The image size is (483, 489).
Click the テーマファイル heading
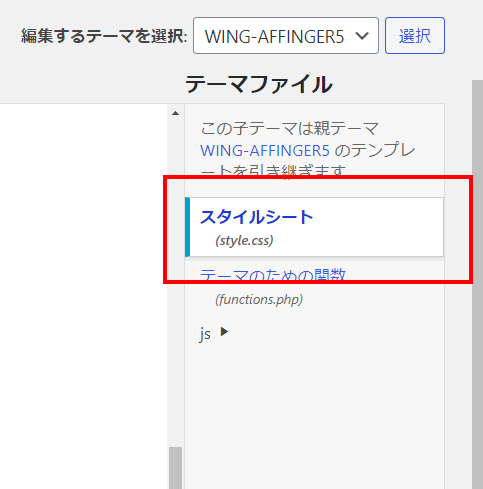pyautogui.click(x=259, y=84)
